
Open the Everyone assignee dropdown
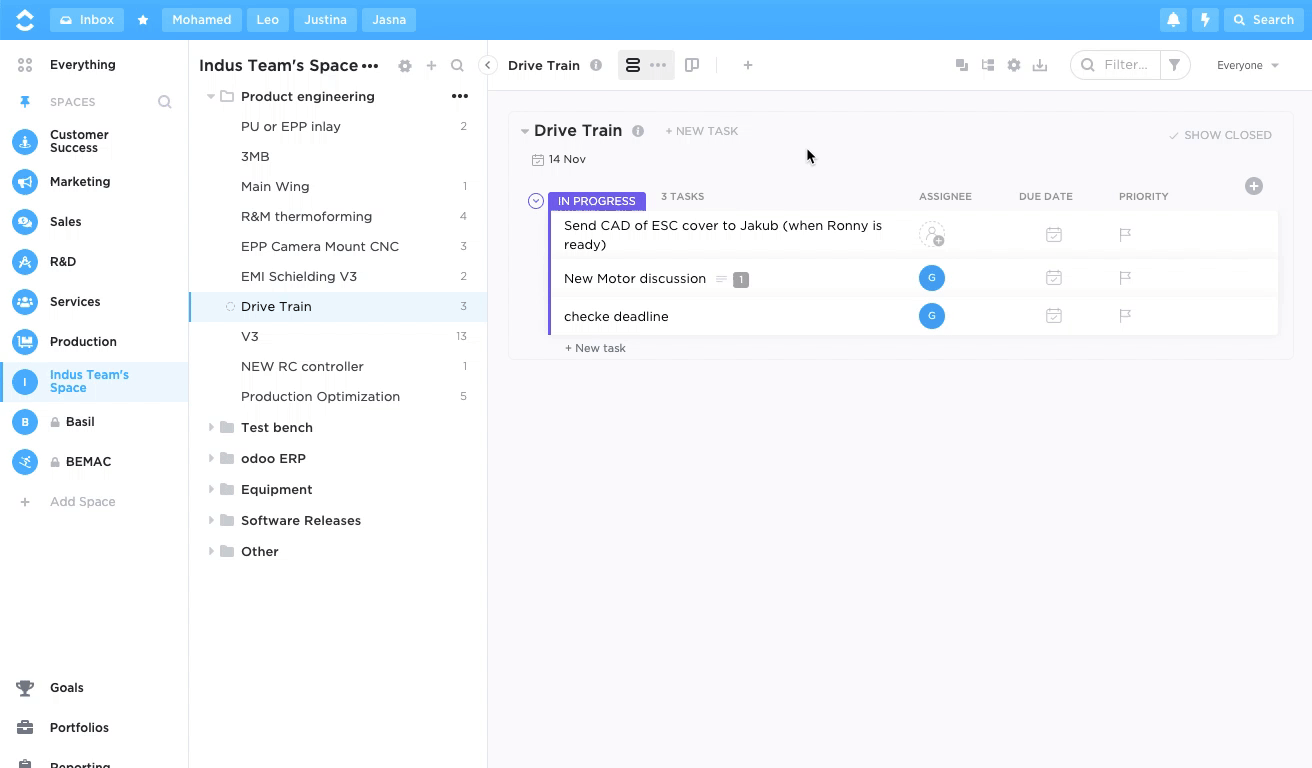1247,65
